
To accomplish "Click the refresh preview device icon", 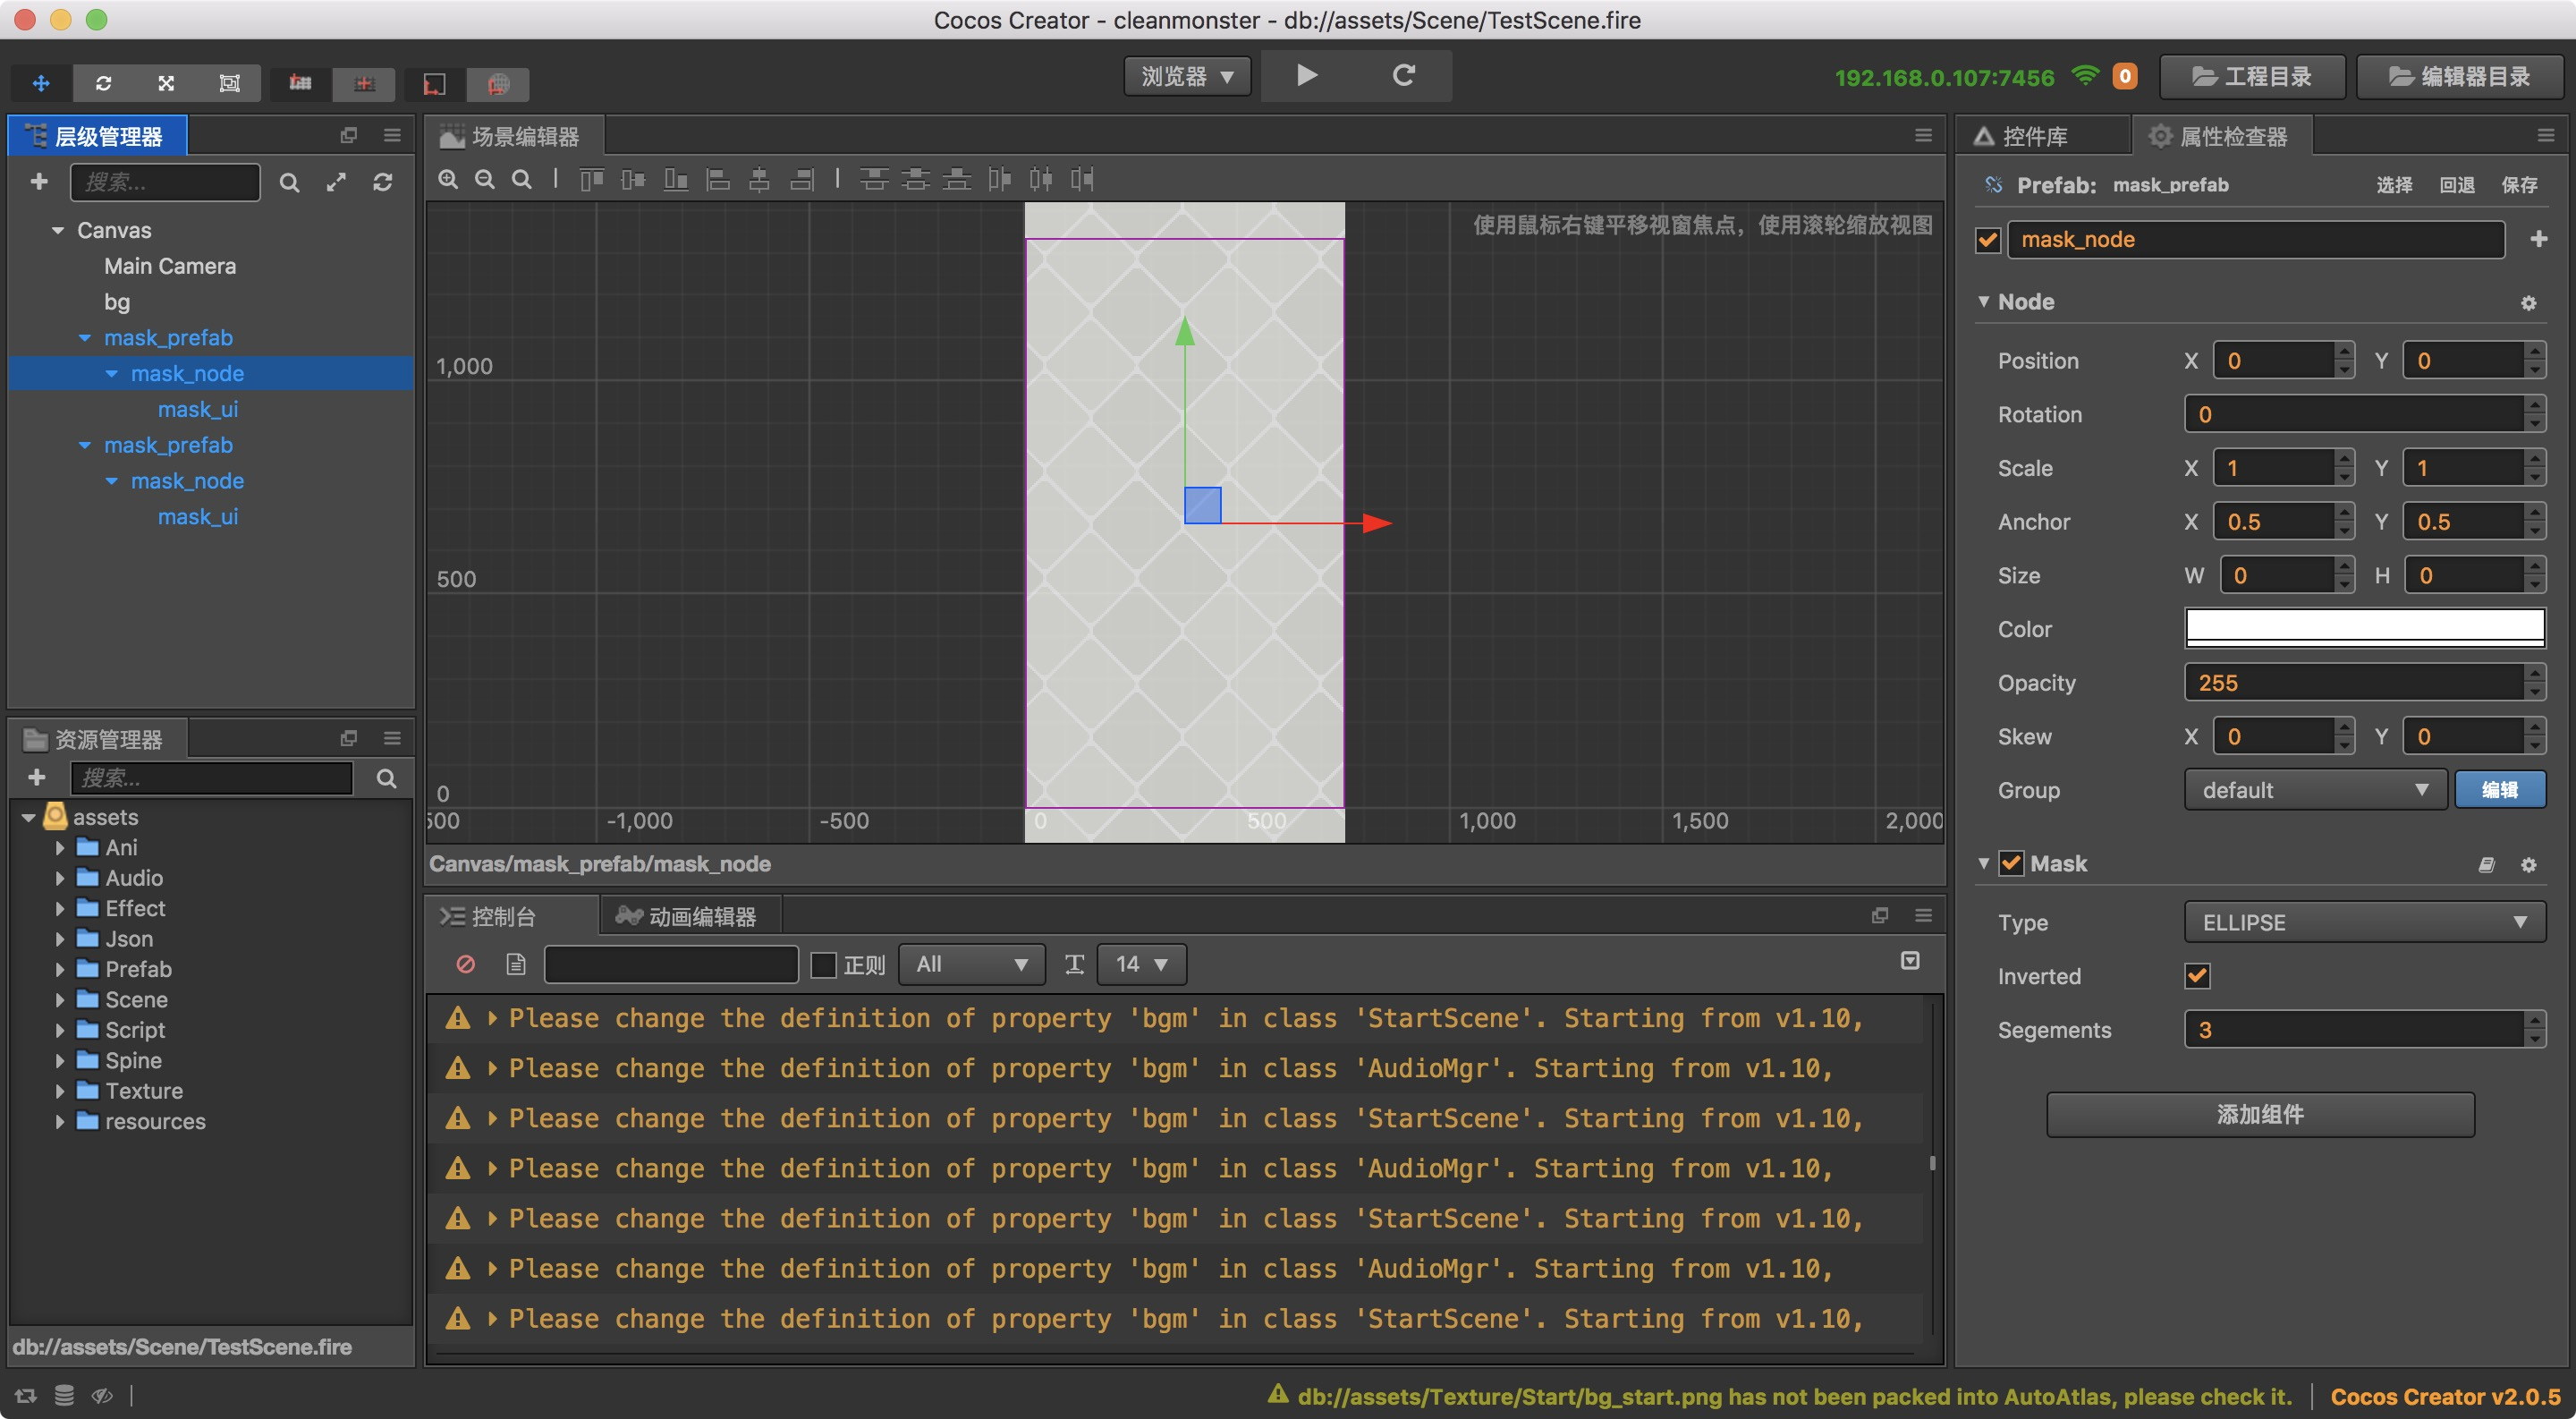I will coord(1403,75).
